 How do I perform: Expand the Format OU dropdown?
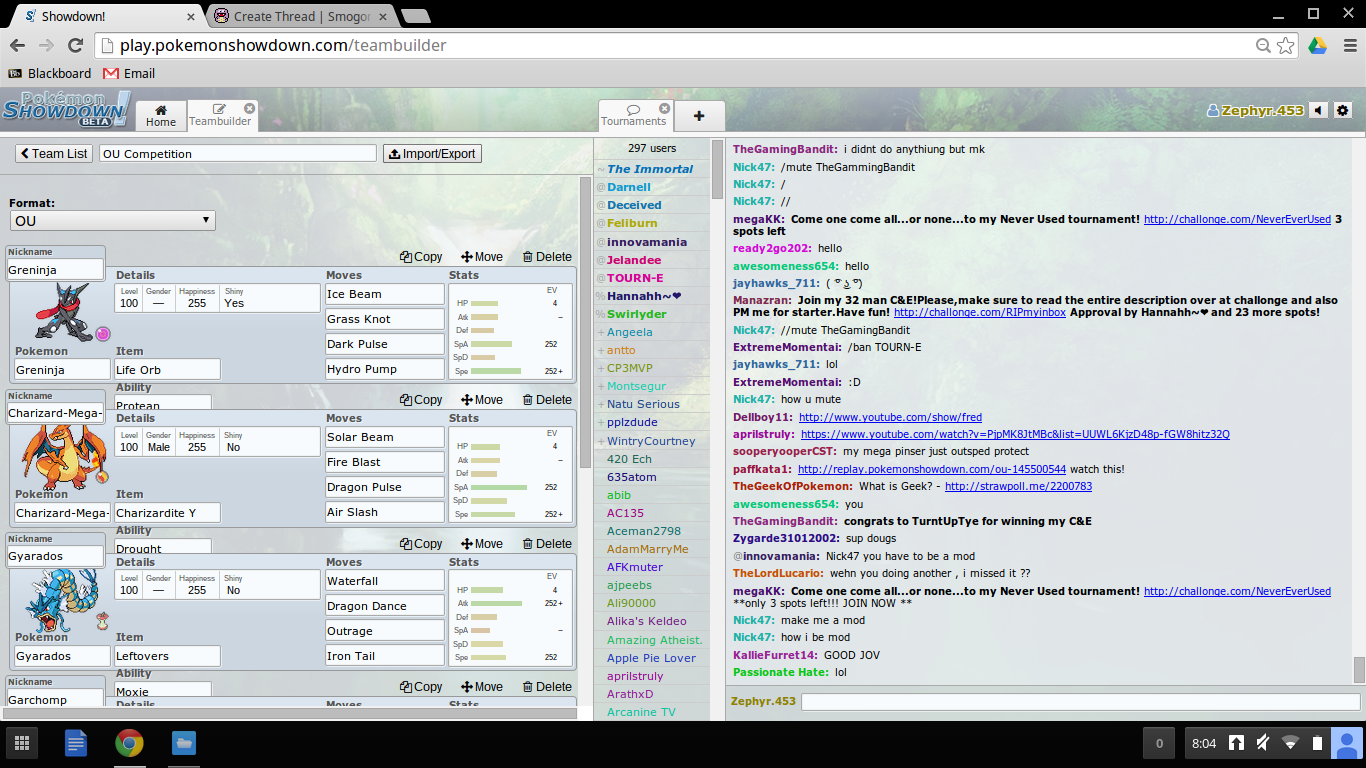112,221
